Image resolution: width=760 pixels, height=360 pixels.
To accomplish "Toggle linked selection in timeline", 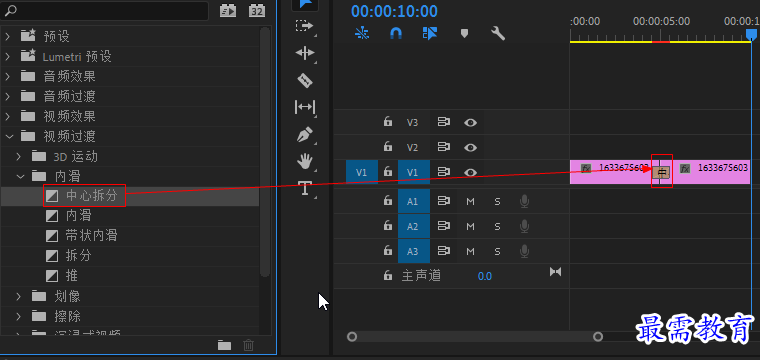I will point(430,33).
